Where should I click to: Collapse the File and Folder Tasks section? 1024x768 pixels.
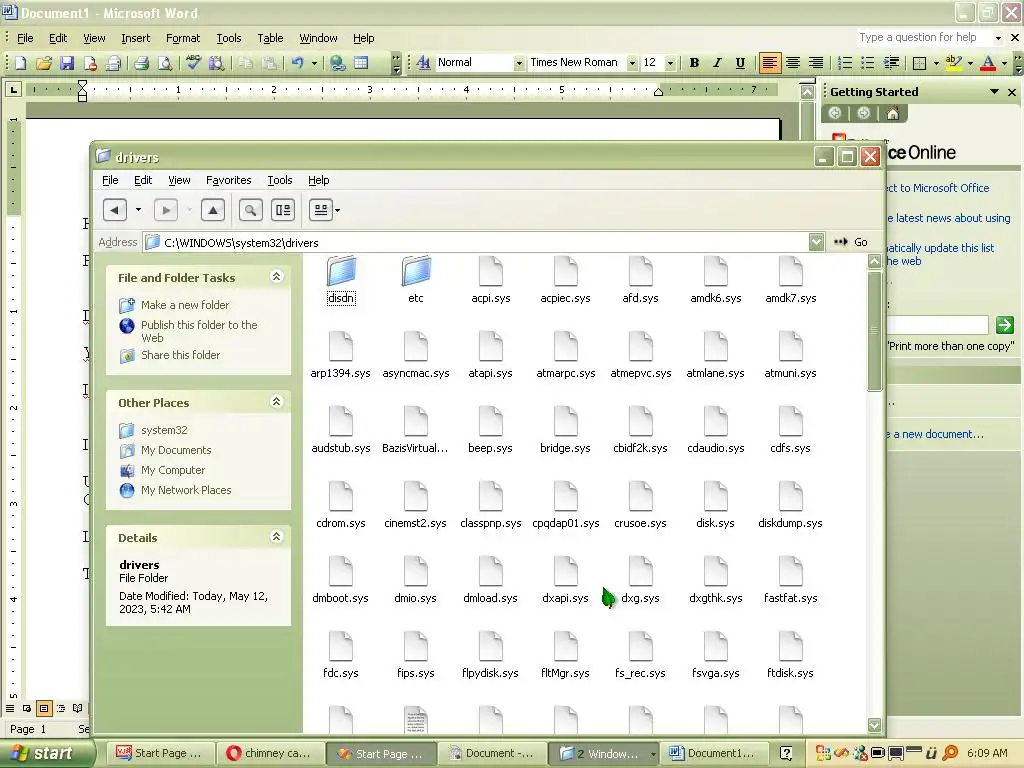276,277
